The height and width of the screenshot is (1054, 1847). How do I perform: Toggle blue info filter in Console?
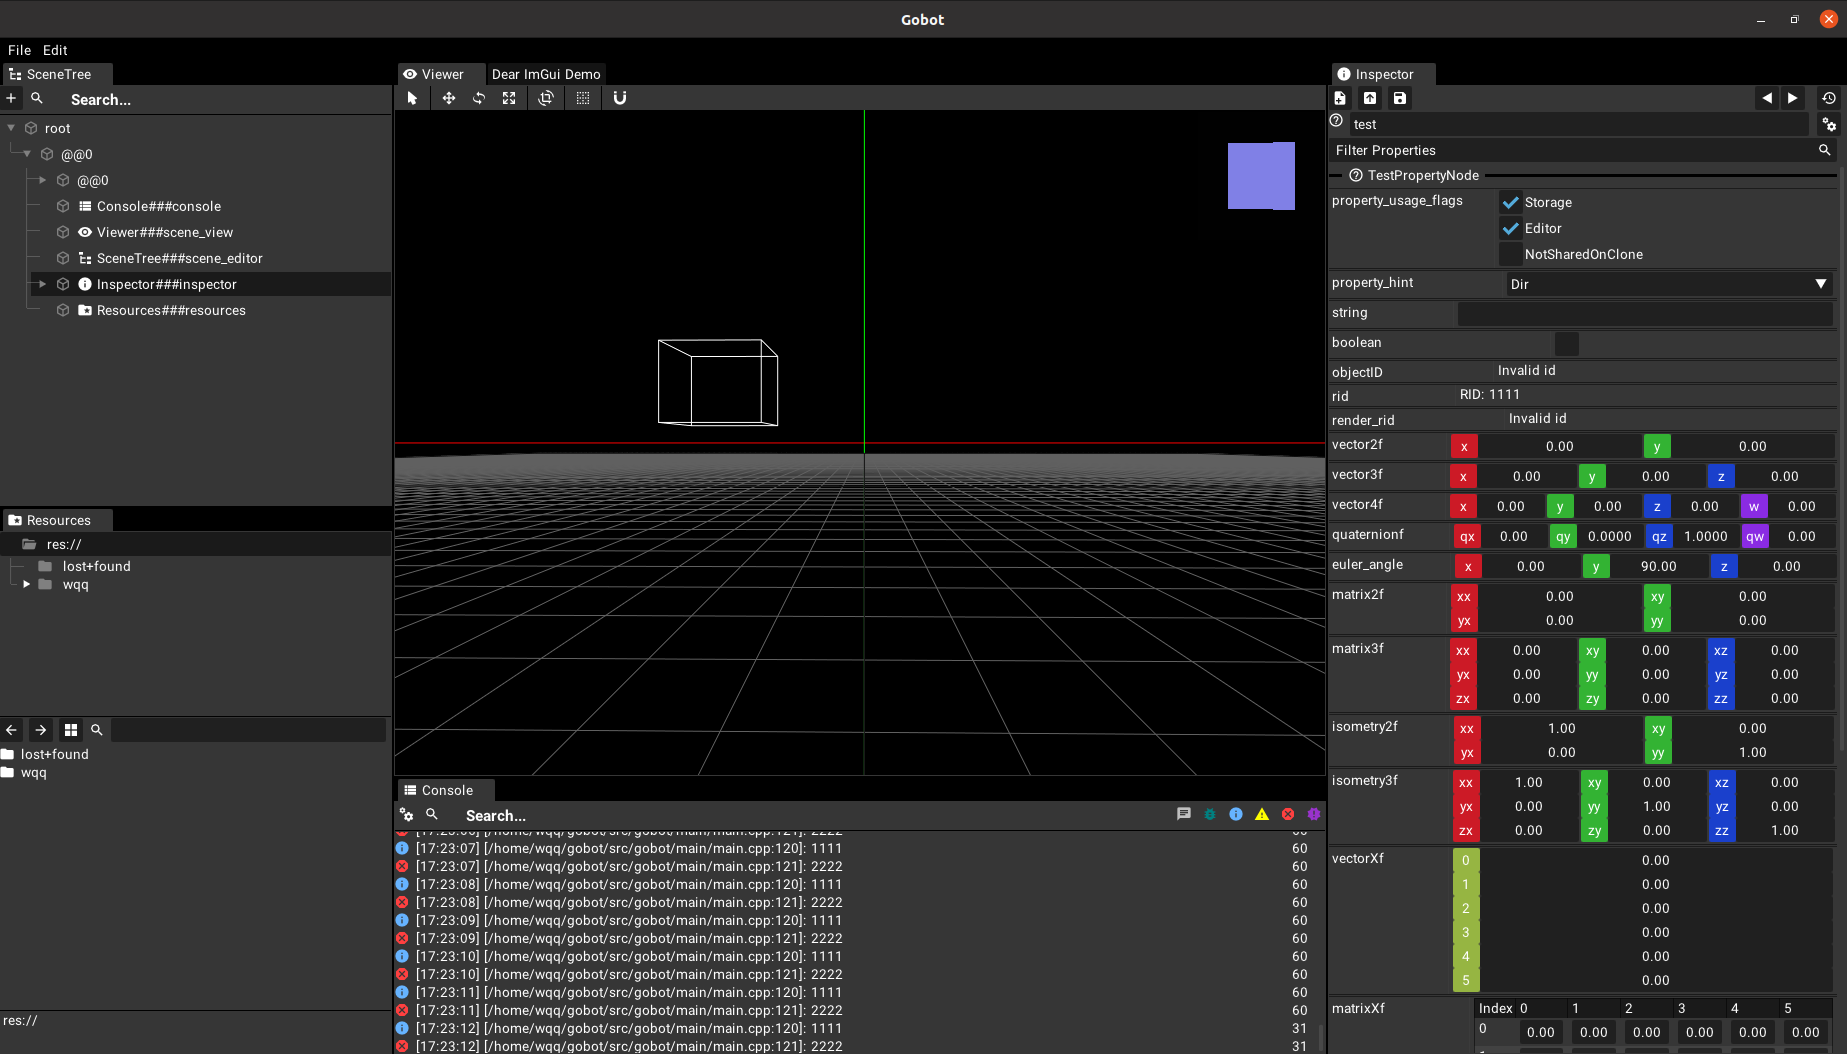pos(1236,814)
